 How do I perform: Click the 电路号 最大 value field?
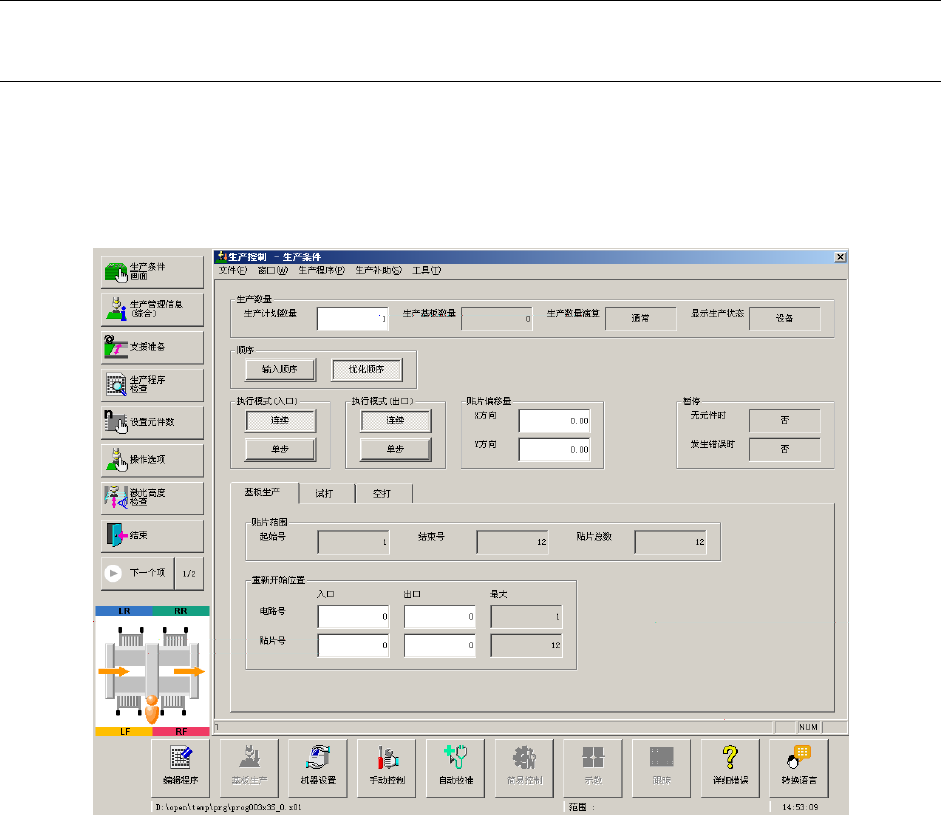(x=526, y=616)
